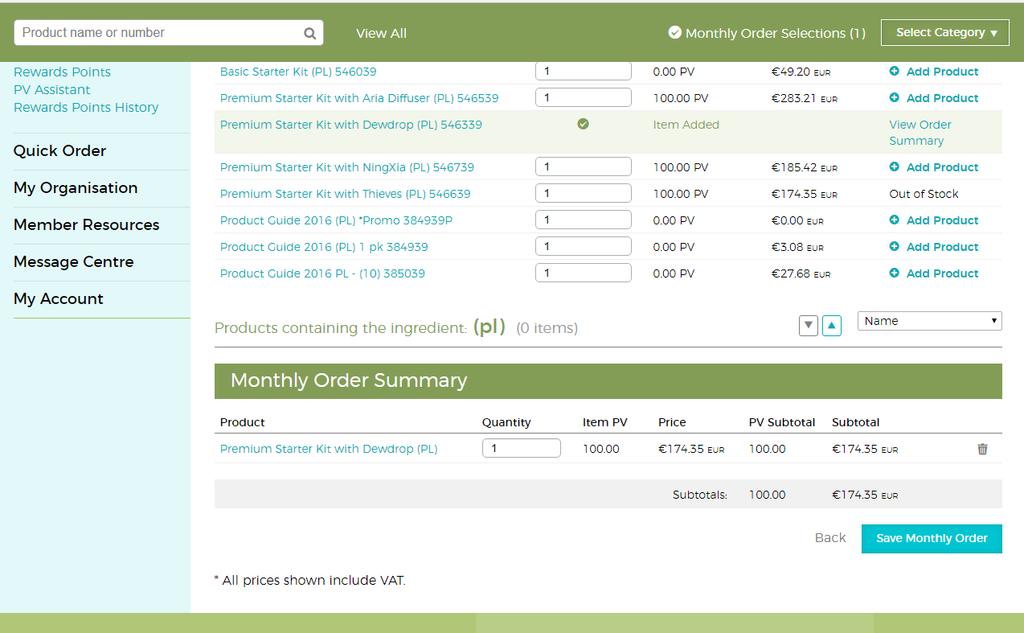Add Product for Product Guide PL (10)

[942, 273]
